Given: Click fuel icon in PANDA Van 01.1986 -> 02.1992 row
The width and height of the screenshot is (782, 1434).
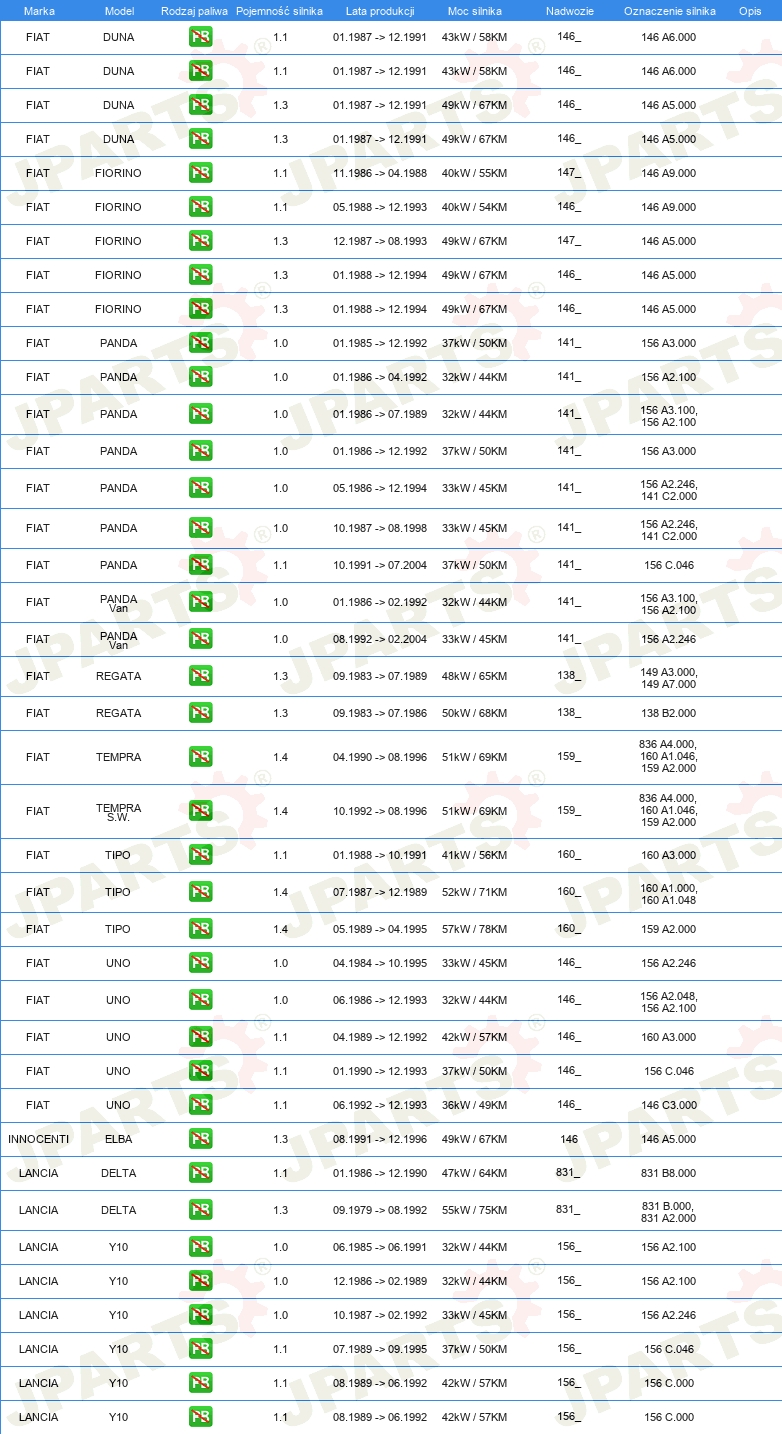Looking at the screenshot, I should [200, 602].
